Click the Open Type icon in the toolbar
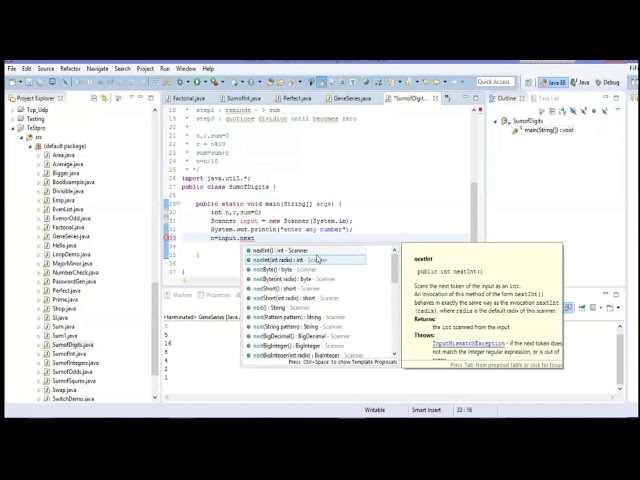The height and width of the screenshot is (480, 640). 270,82
